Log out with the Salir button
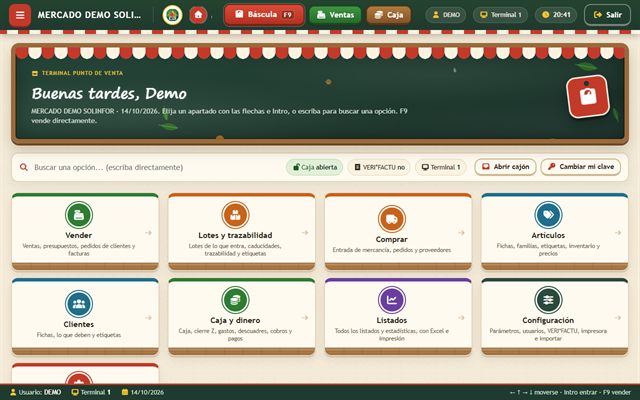The height and width of the screenshot is (400, 640). (x=607, y=15)
